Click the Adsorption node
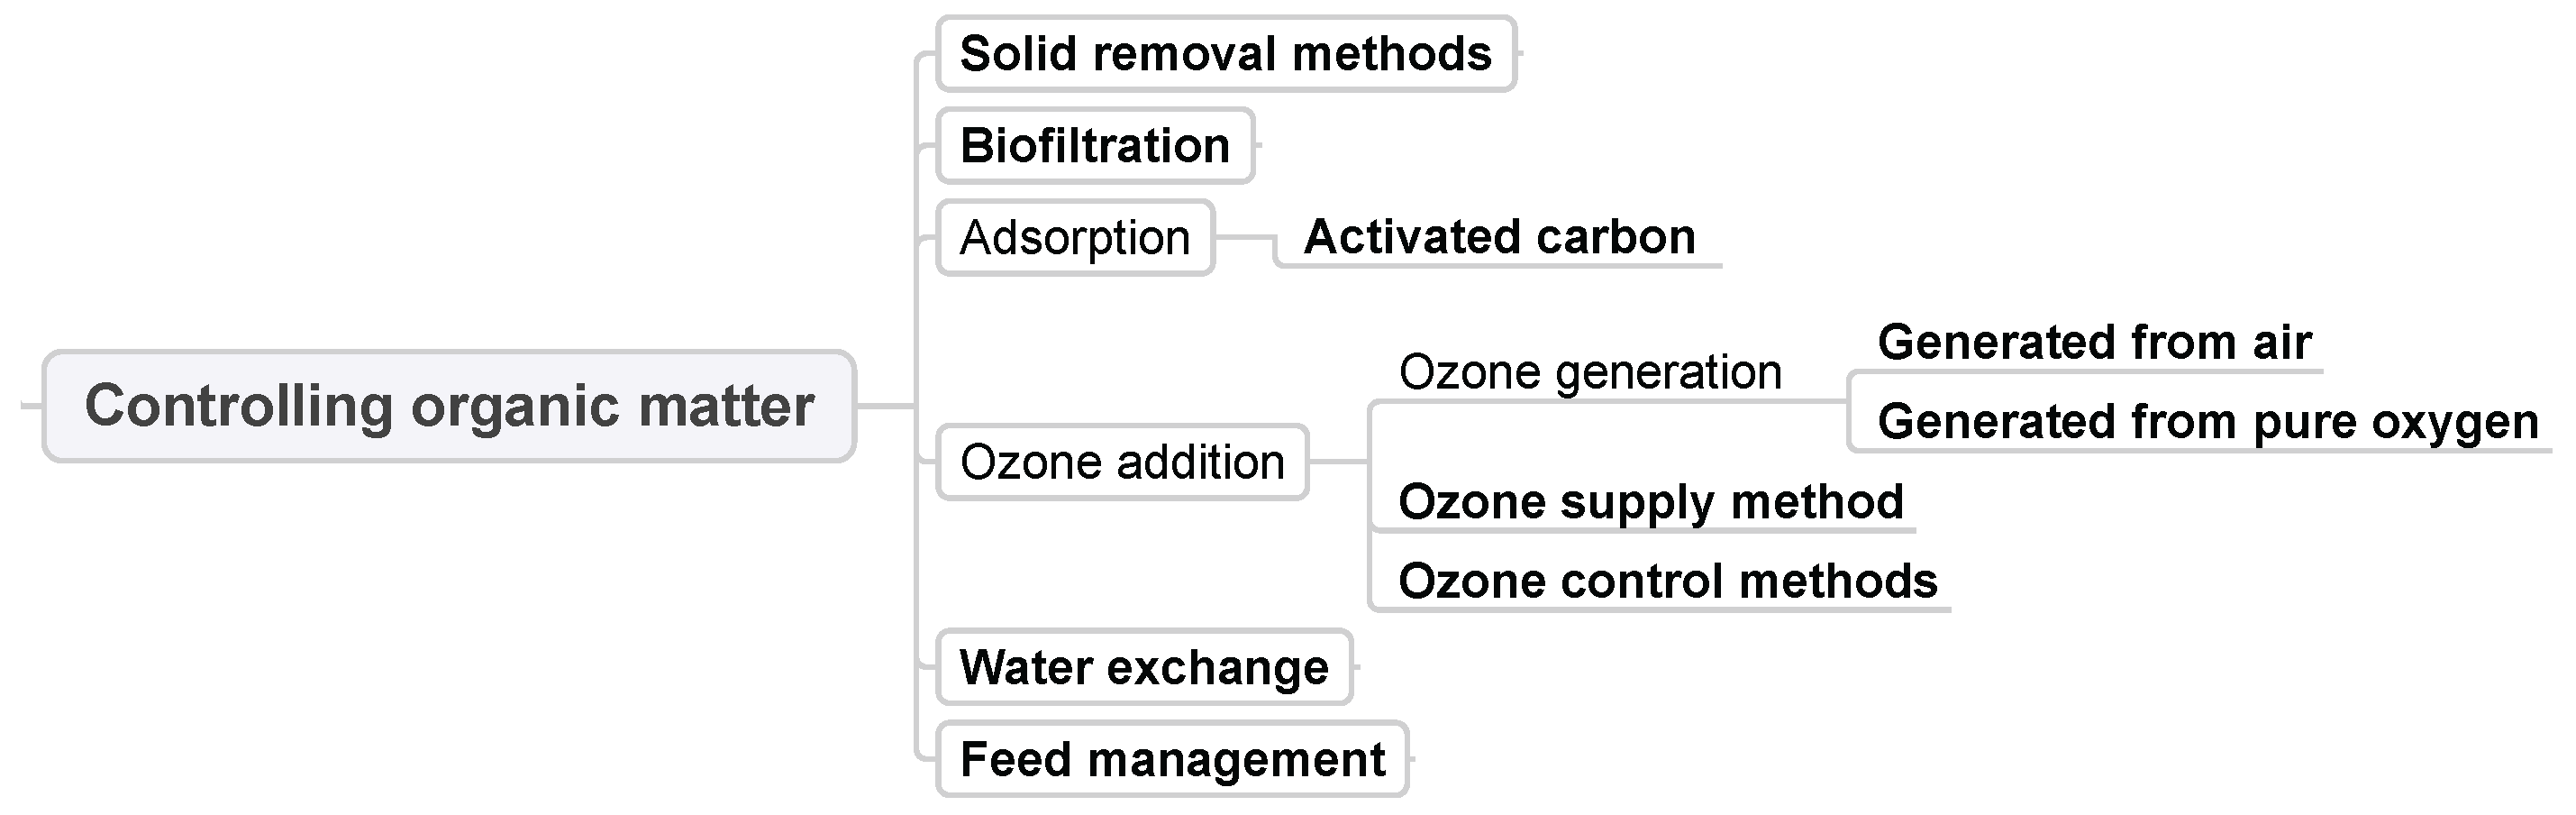 point(1075,238)
